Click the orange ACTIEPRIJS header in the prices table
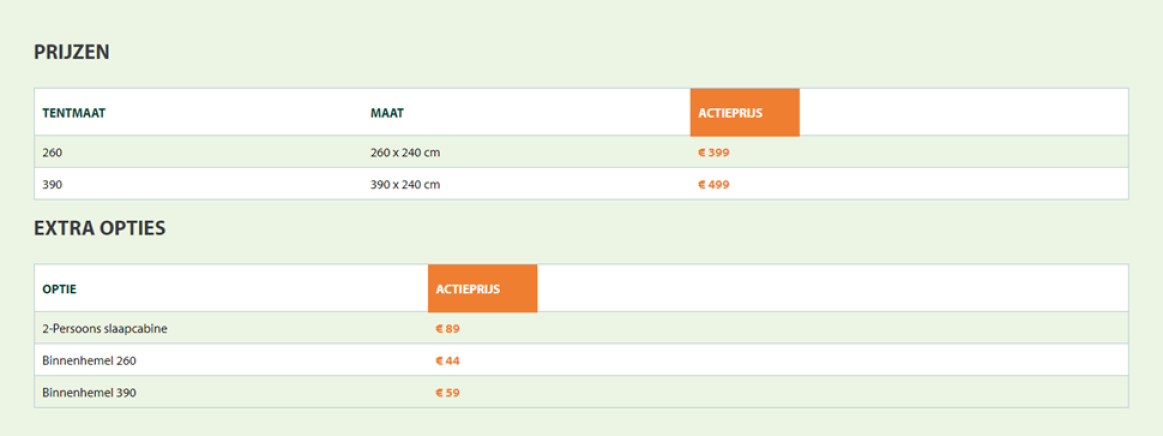The image size is (1163, 436). pyautogui.click(x=745, y=113)
